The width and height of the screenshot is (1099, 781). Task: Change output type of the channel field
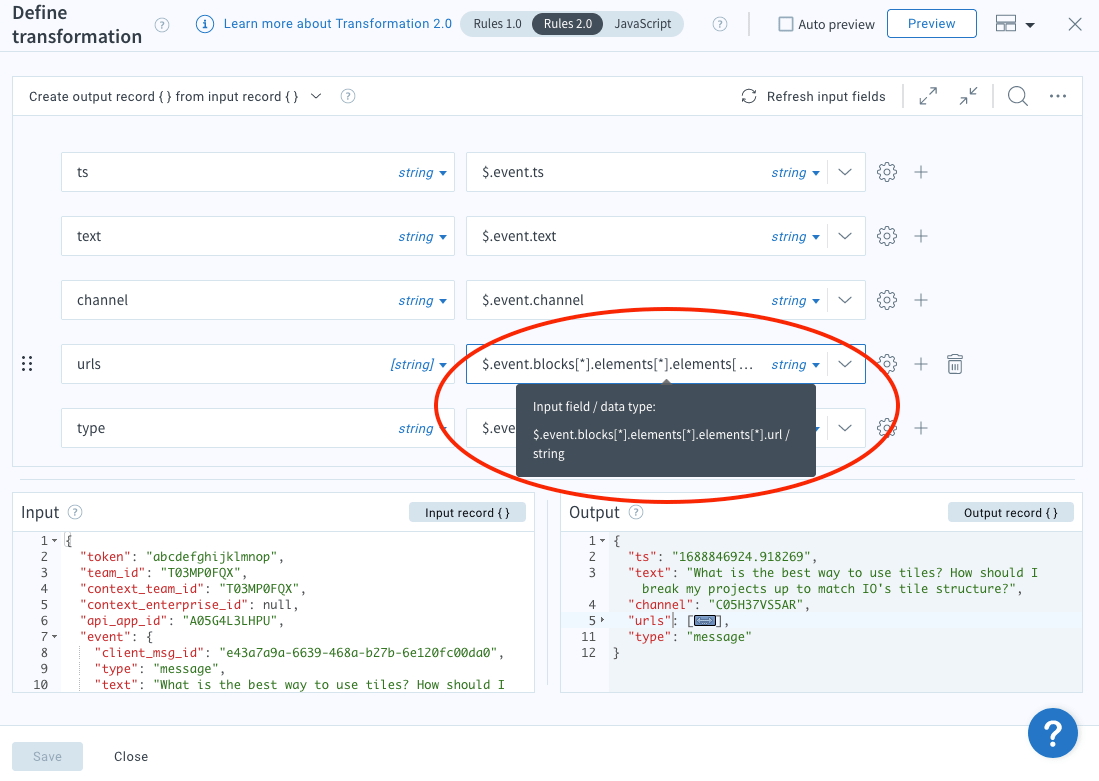pos(422,300)
